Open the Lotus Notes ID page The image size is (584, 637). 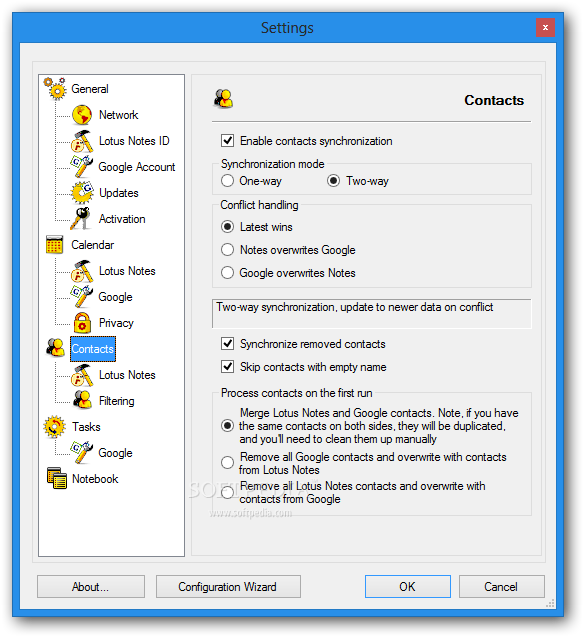tap(134, 141)
